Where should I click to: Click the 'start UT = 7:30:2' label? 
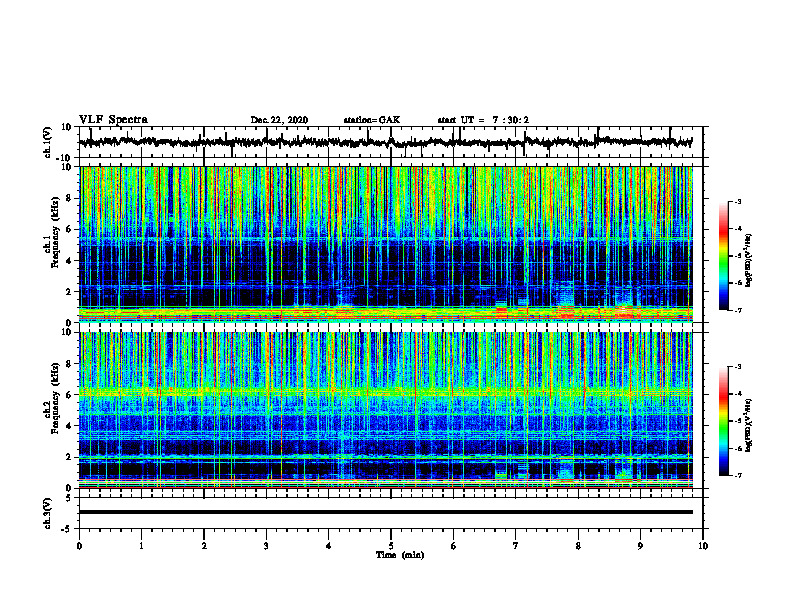pos(483,120)
